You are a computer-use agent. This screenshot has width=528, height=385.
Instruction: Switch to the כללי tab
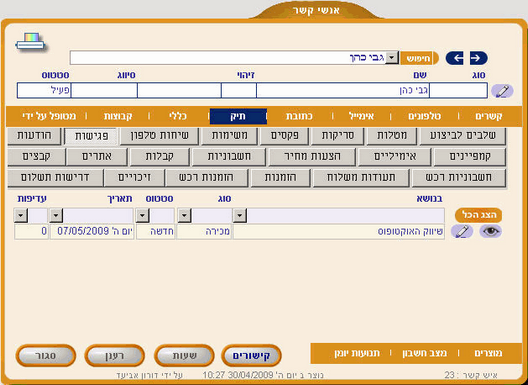[x=177, y=116]
